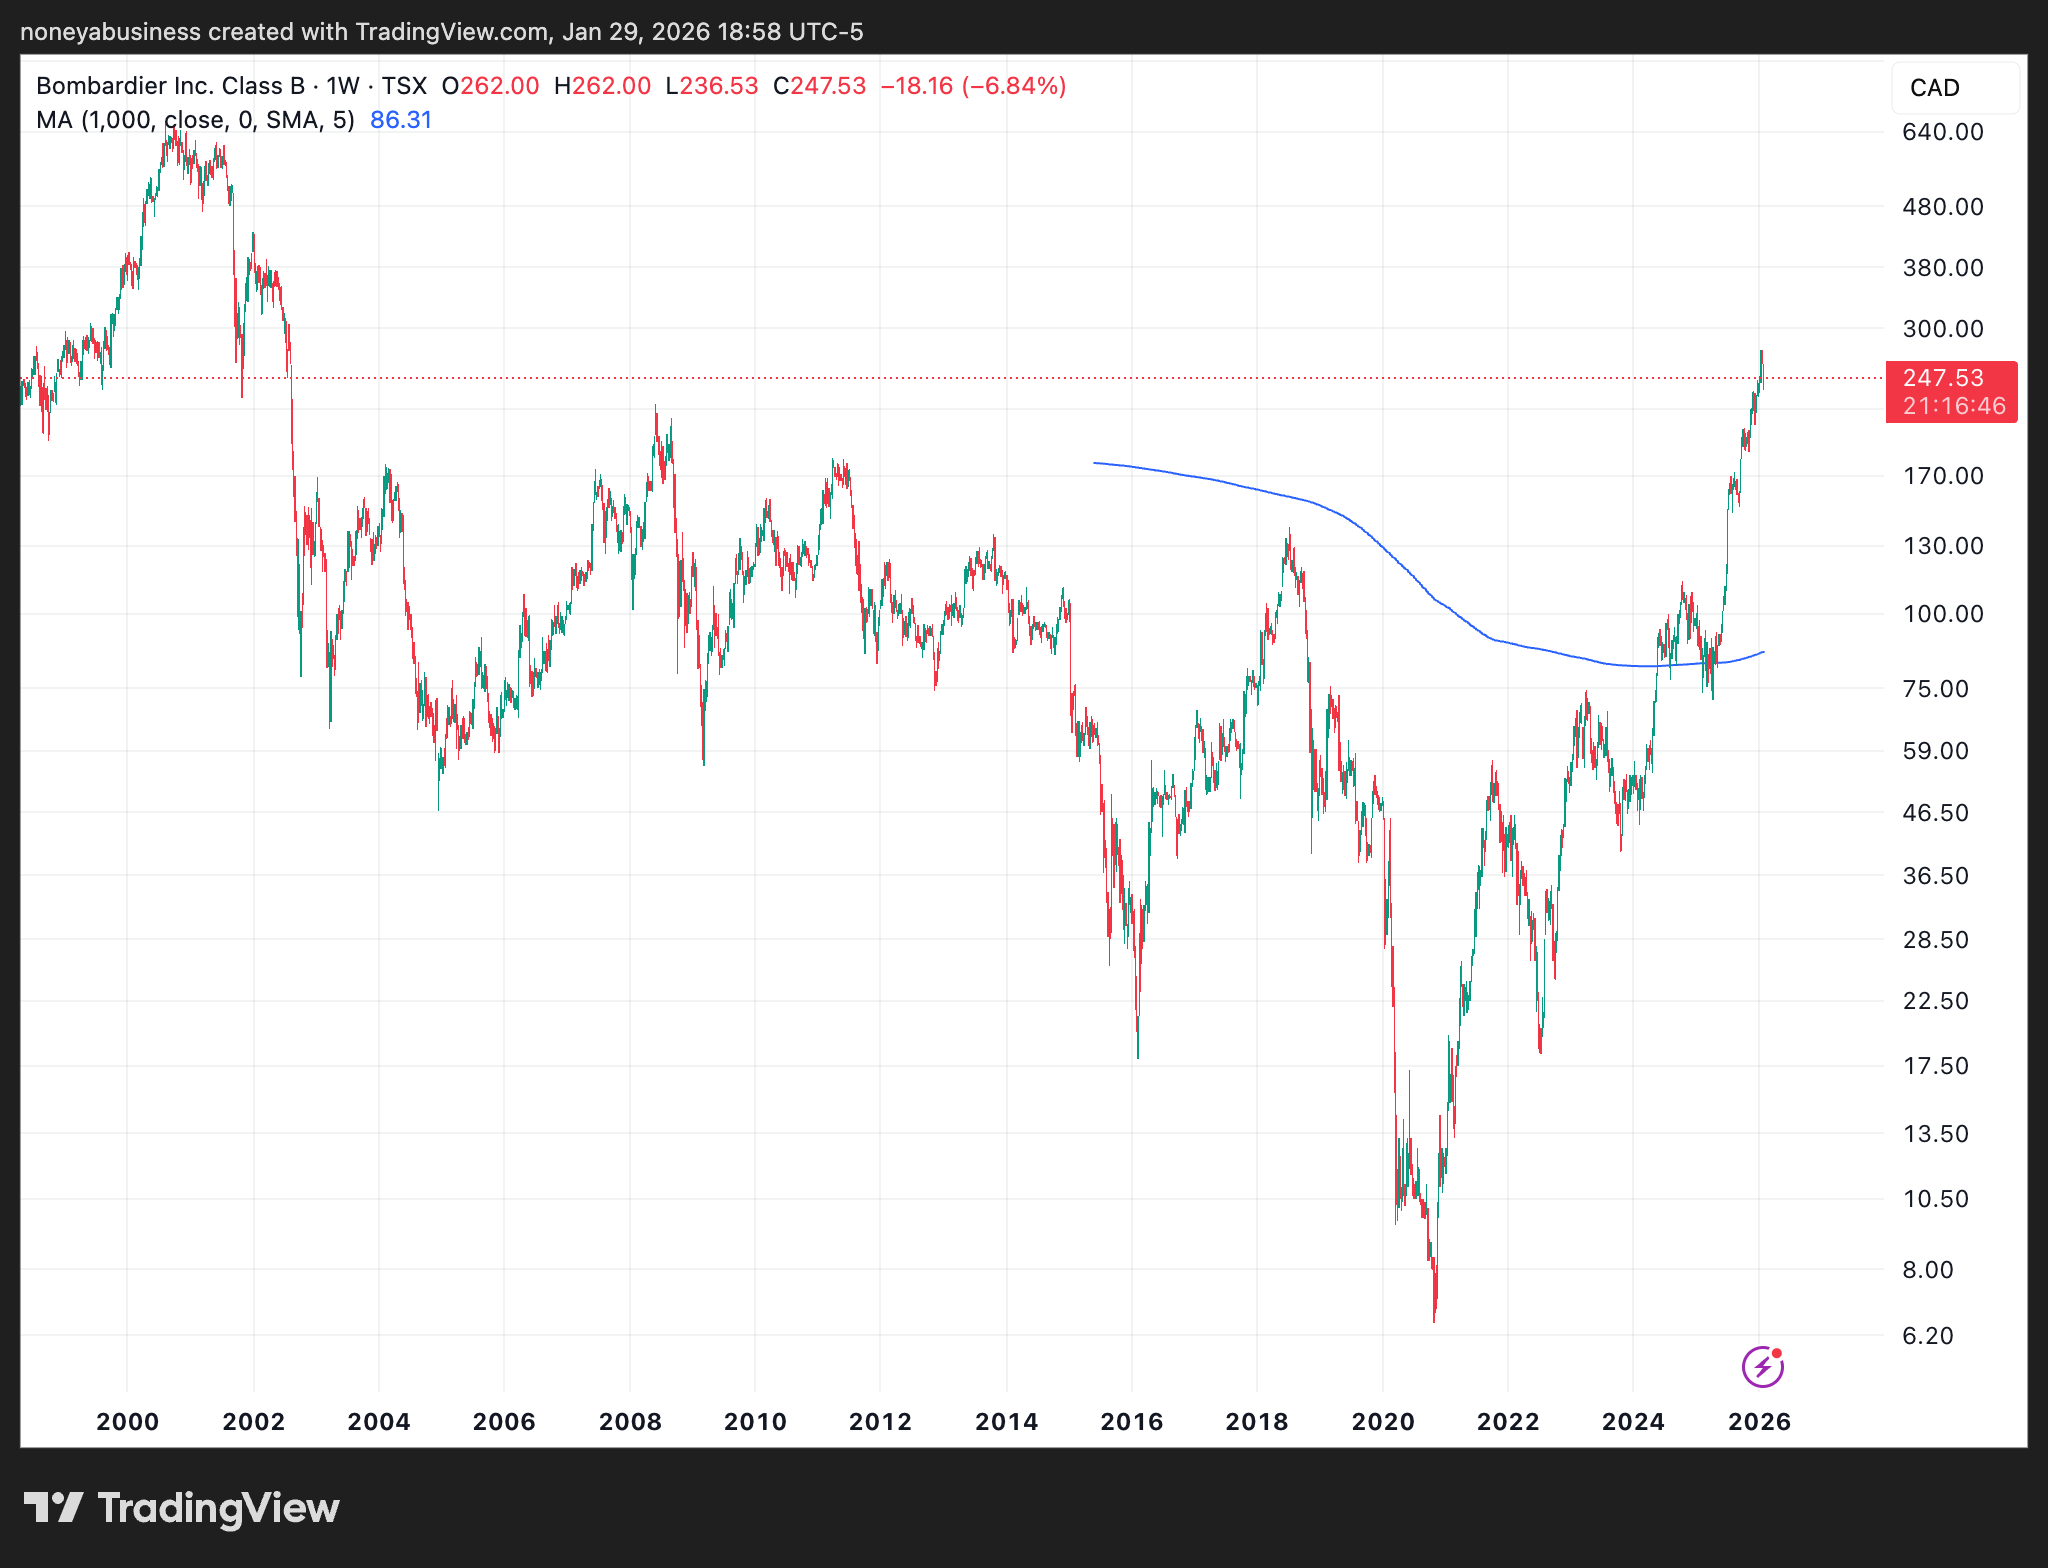Click the 2026 label on the time axis

pos(1759,1421)
